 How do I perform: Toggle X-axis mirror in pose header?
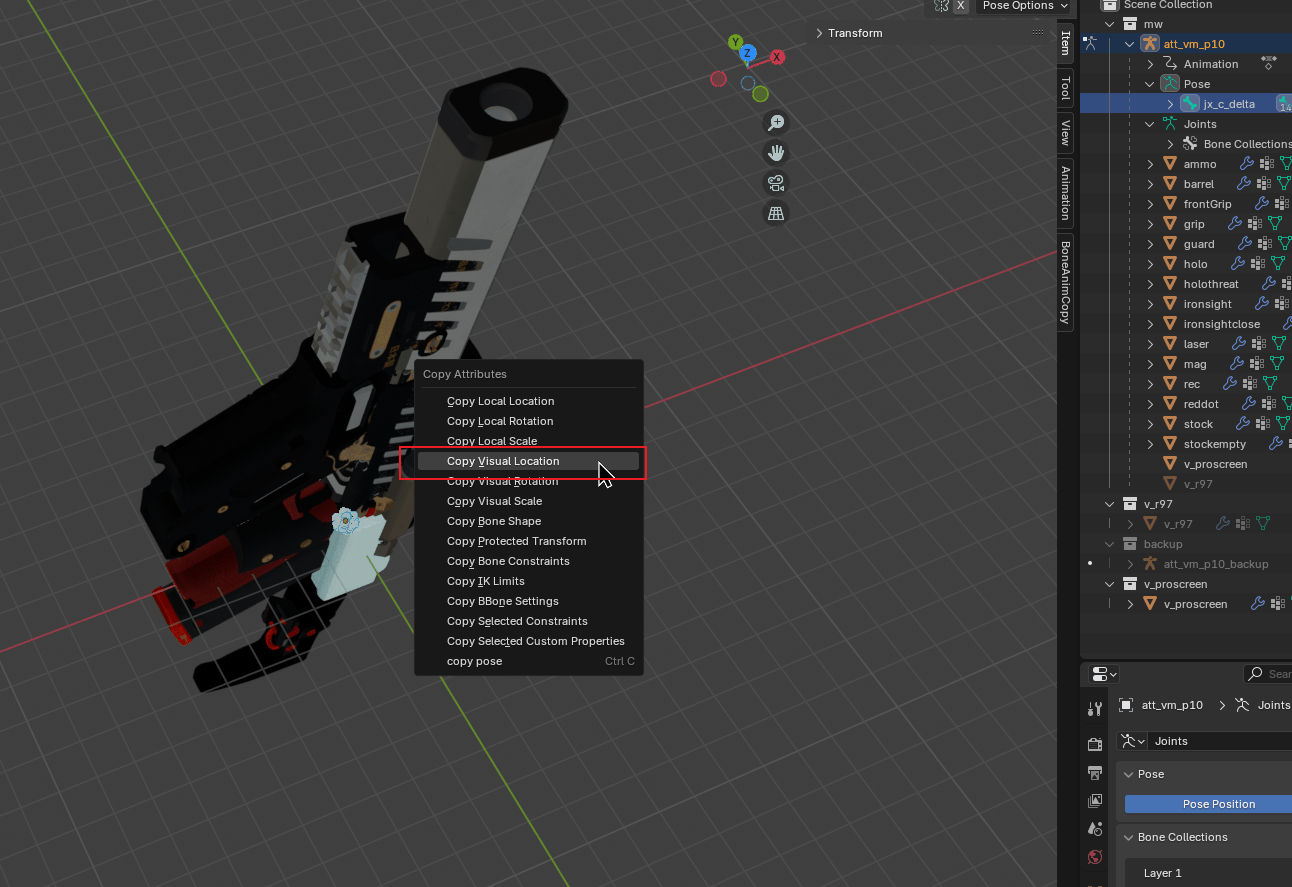[x=960, y=6]
